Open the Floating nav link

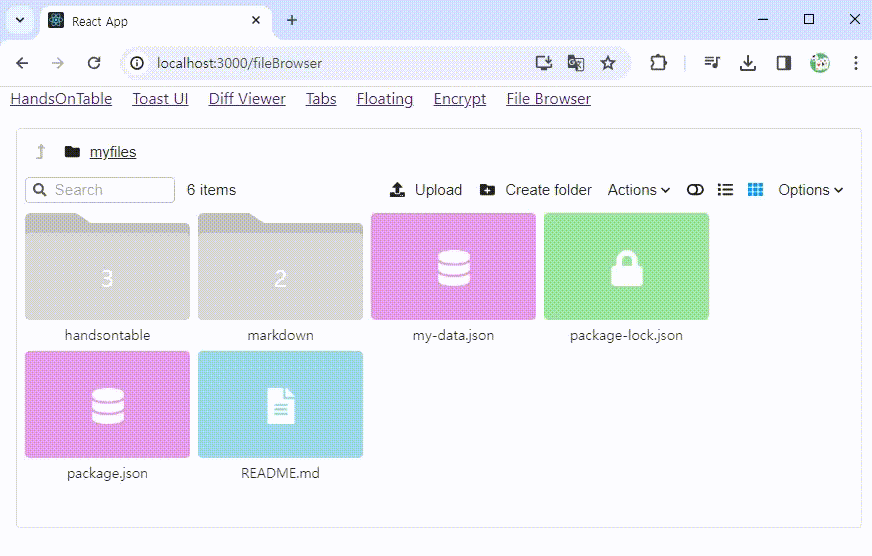pyautogui.click(x=385, y=99)
